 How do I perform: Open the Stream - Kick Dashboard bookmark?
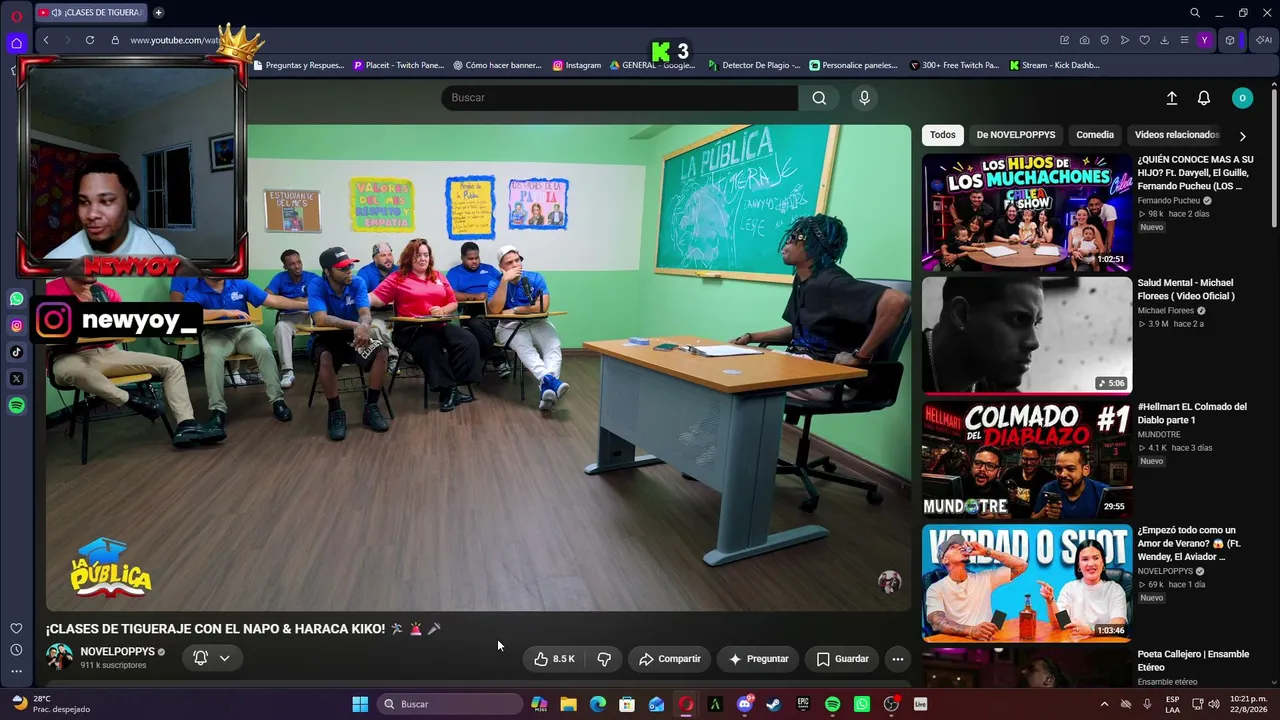(x=1055, y=65)
